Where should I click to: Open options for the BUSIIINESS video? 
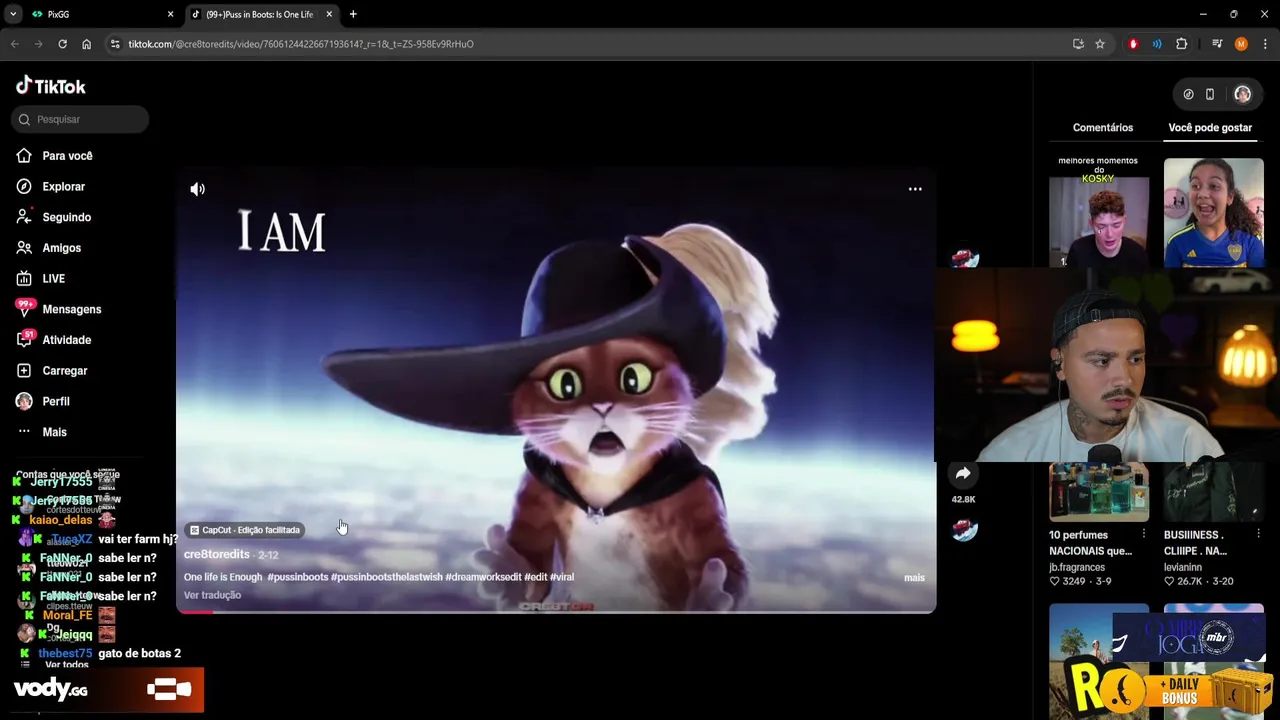(x=1259, y=534)
